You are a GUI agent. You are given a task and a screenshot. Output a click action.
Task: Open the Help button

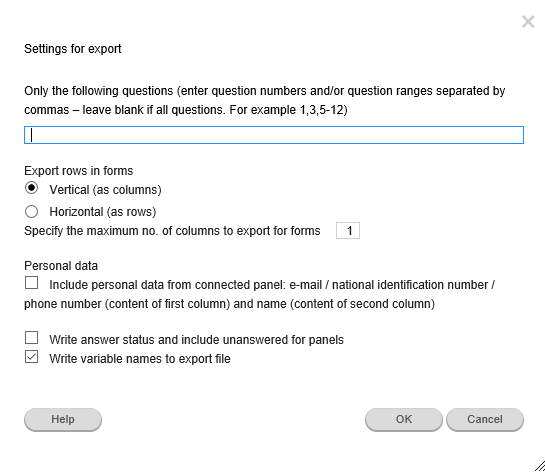[x=63, y=419]
